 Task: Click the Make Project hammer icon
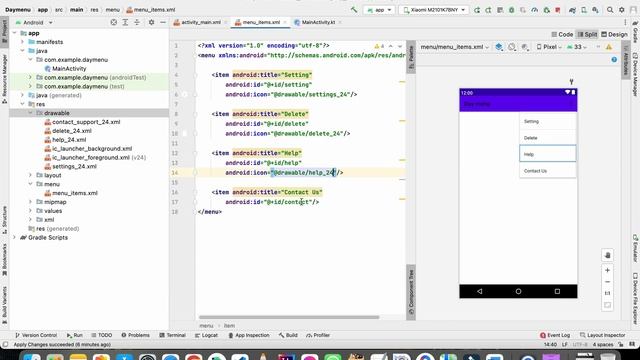(x=354, y=9)
